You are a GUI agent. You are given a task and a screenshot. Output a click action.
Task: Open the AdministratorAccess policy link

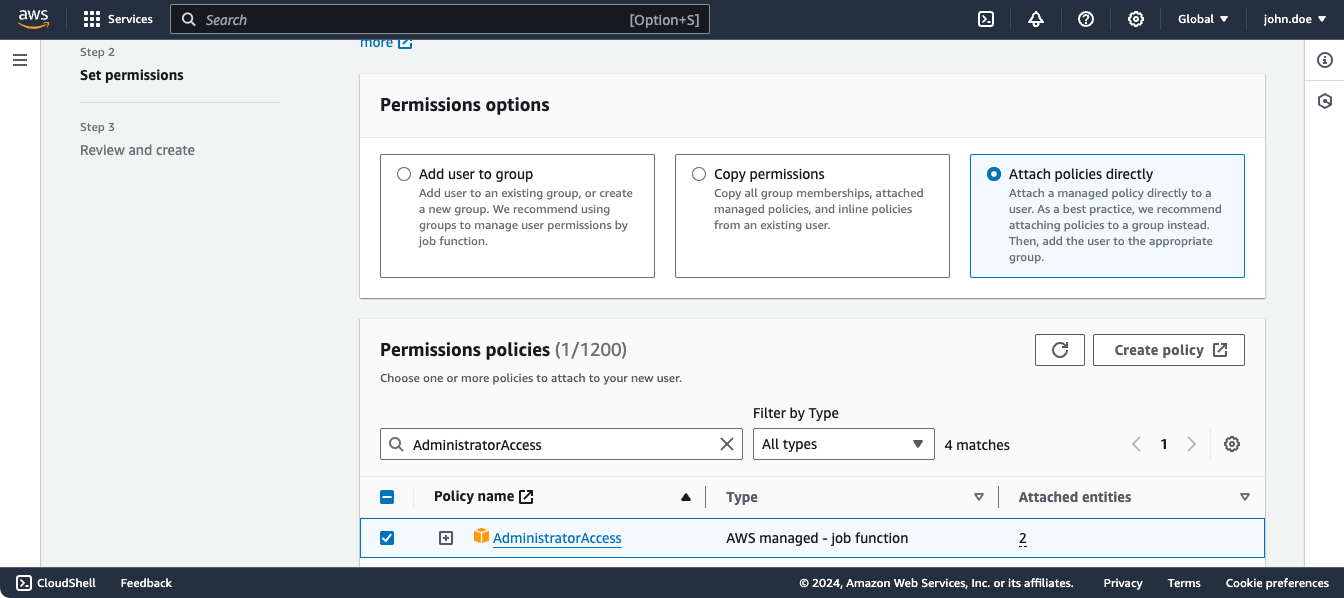[557, 538]
